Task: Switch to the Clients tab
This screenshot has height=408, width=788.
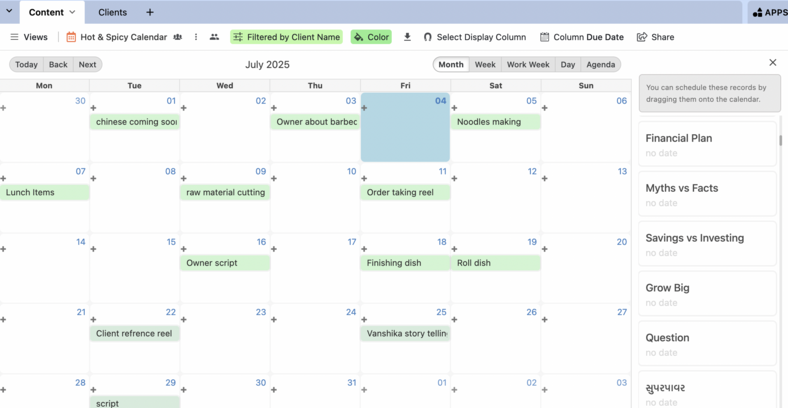Action: (112, 12)
